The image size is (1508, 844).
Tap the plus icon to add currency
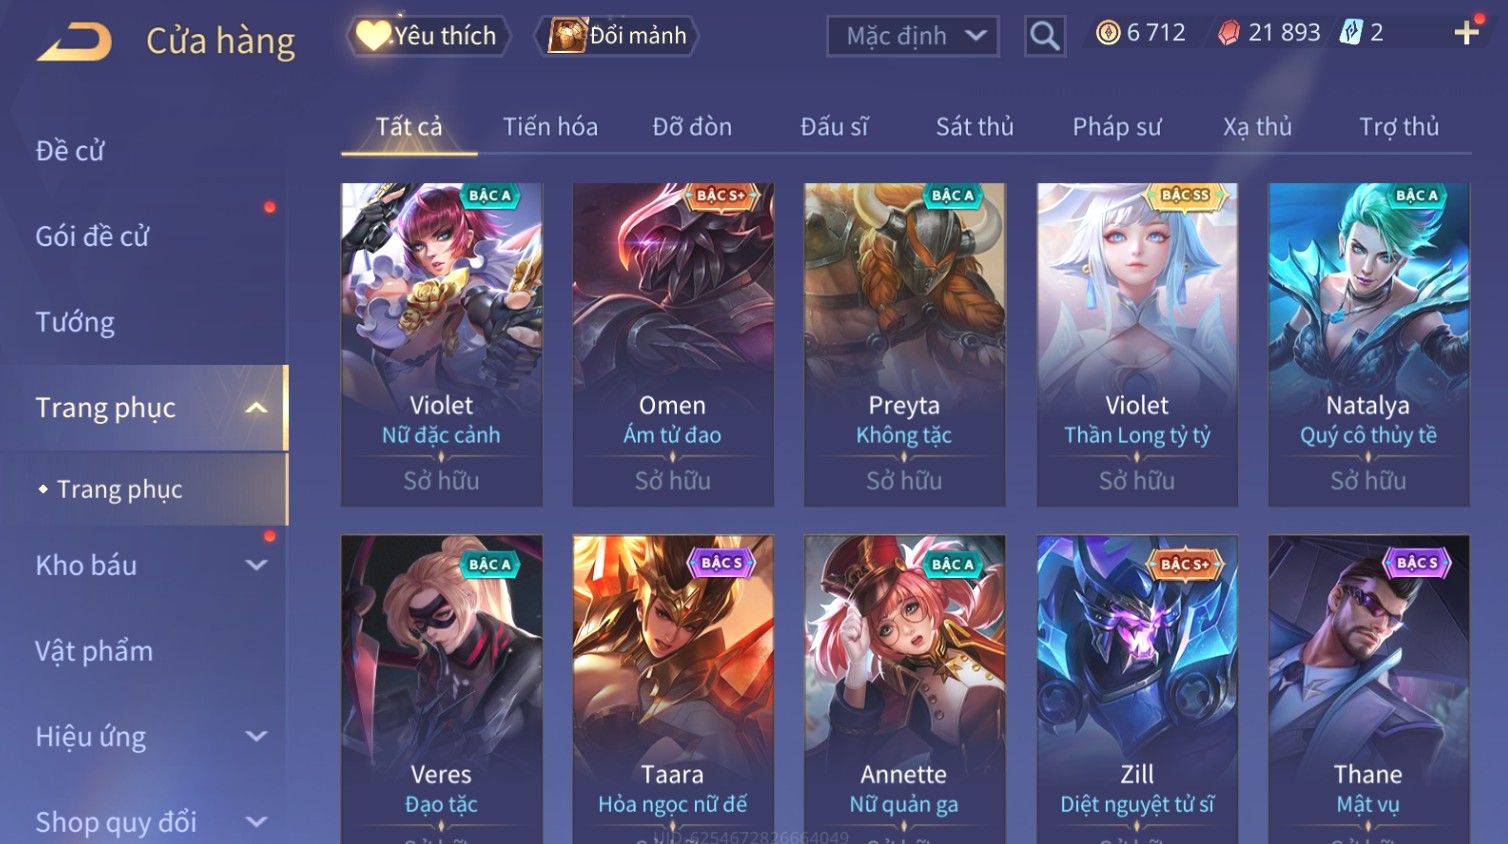coord(1467,33)
